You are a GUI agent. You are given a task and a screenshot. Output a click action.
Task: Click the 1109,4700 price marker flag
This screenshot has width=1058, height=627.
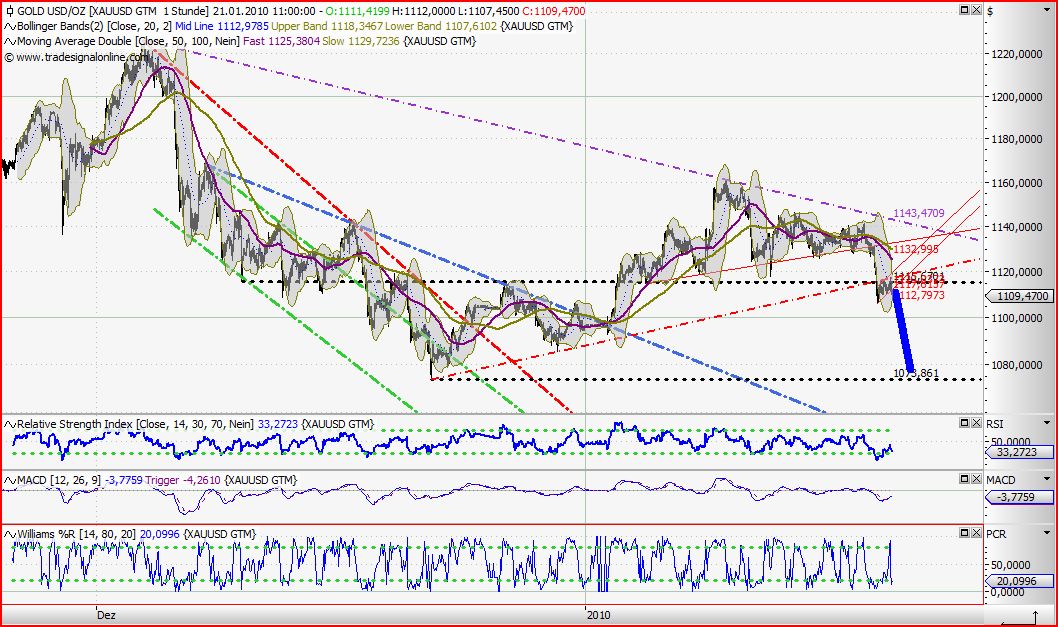[1021, 296]
